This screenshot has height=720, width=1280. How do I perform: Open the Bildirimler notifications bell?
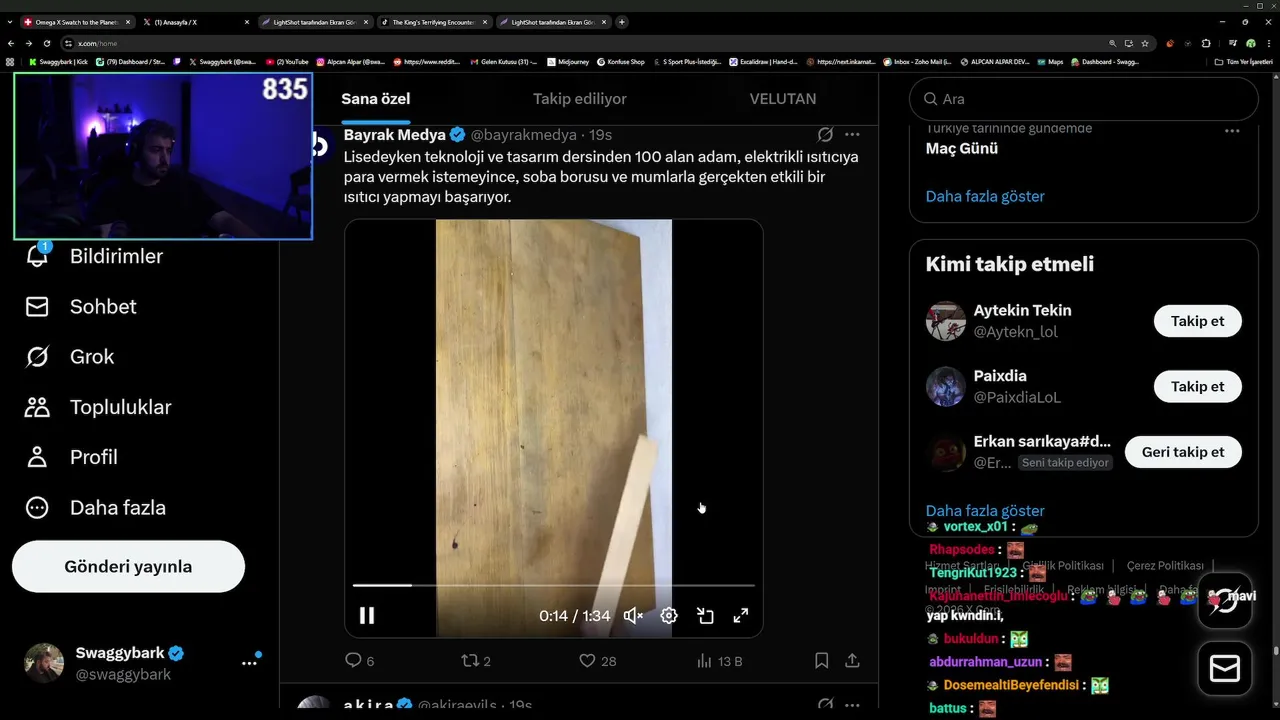pyautogui.click(x=37, y=256)
